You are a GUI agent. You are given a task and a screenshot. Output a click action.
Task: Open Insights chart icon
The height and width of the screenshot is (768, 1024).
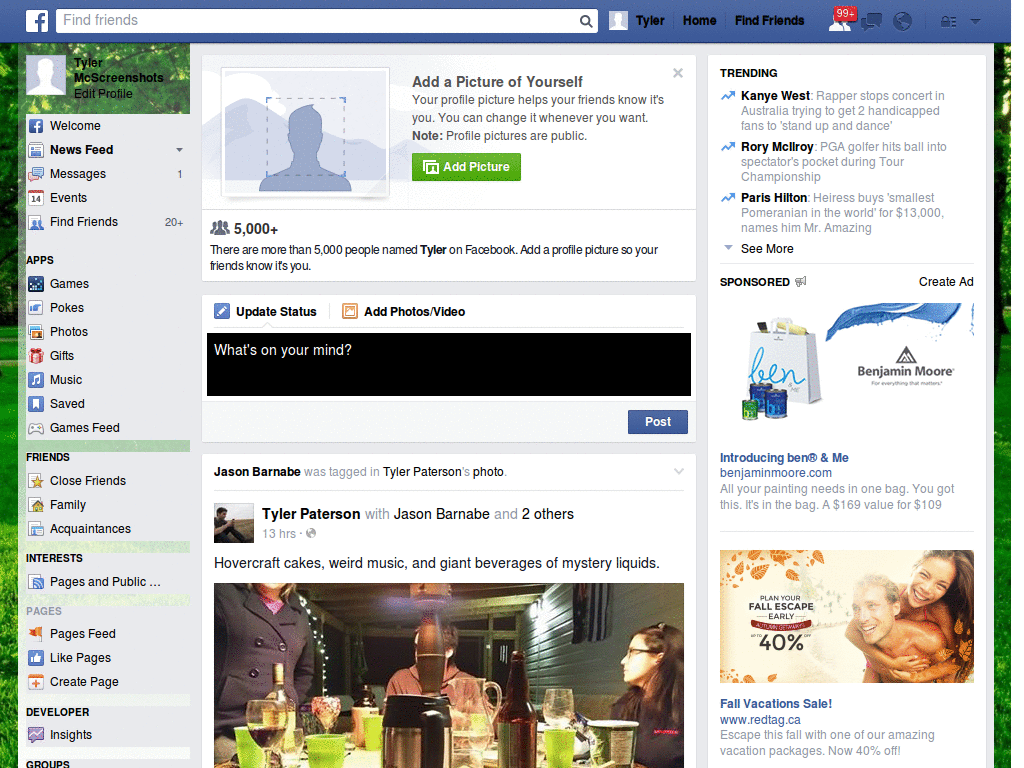click(36, 735)
